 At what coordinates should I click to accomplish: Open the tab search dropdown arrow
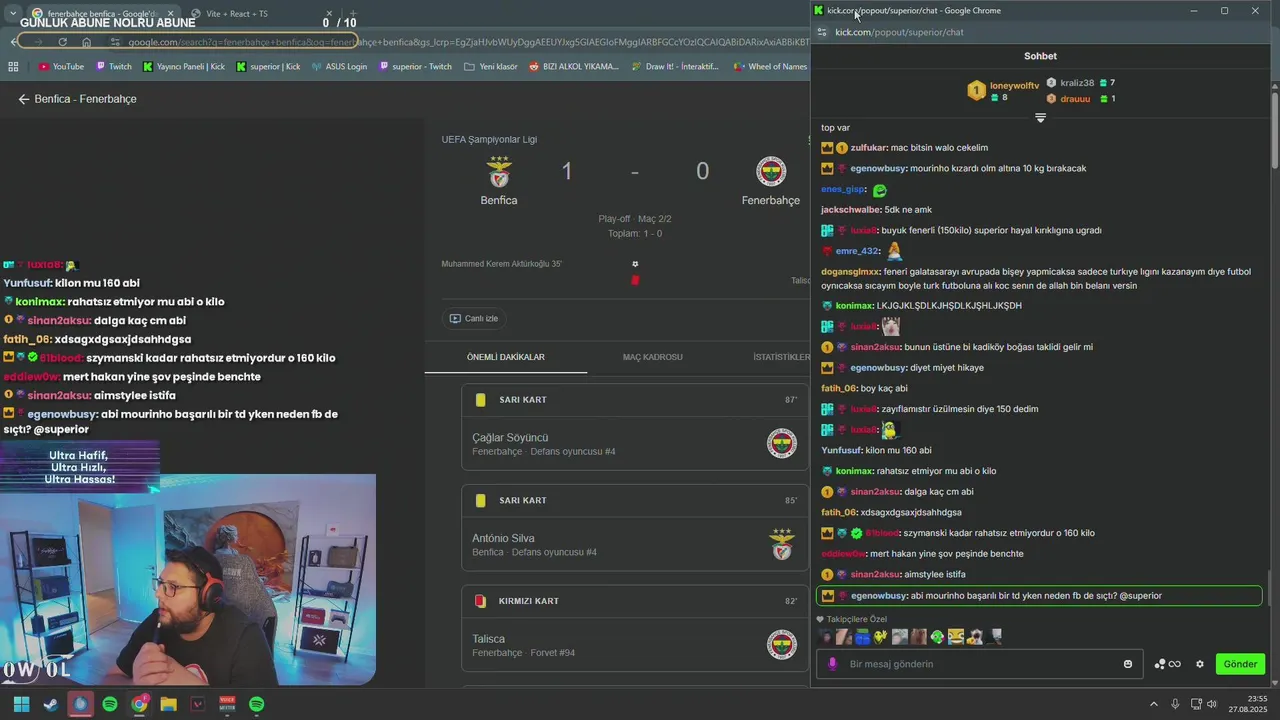12,13
